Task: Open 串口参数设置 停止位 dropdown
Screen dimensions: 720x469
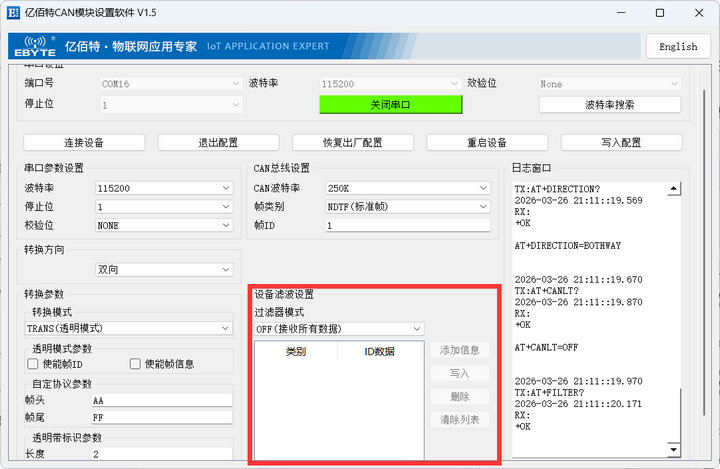Action: [164, 207]
